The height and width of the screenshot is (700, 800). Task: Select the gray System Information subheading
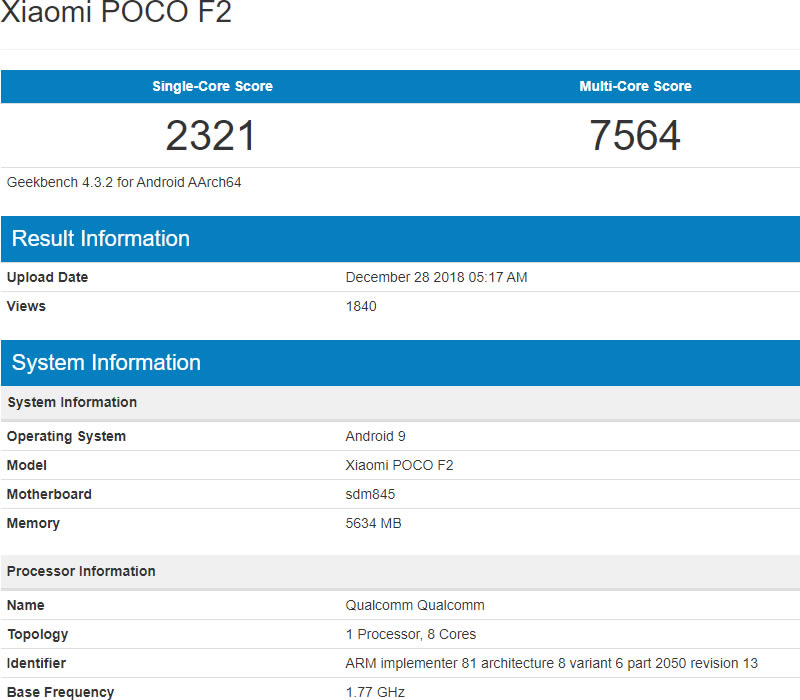coord(72,402)
